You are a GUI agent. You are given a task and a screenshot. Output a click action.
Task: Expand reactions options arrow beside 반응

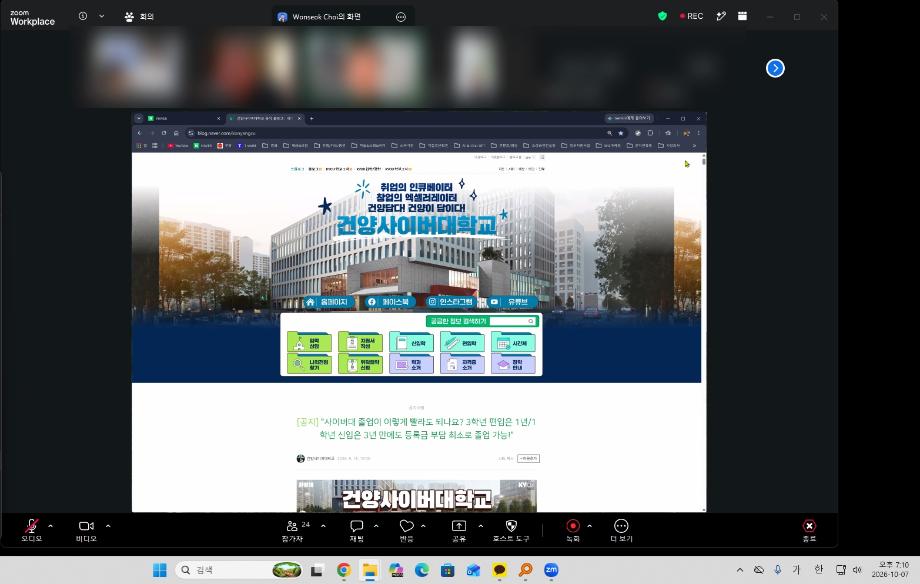tap(423, 526)
